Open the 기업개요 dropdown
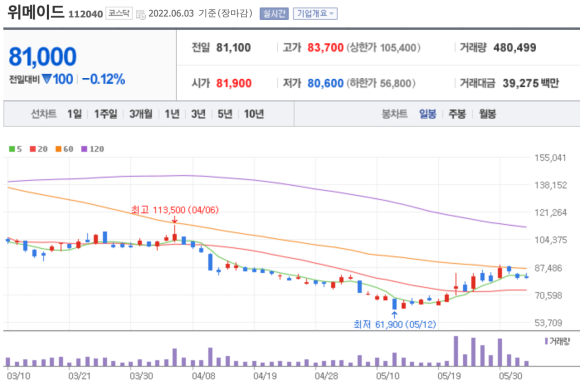This screenshot has width=580, height=390. click(315, 14)
